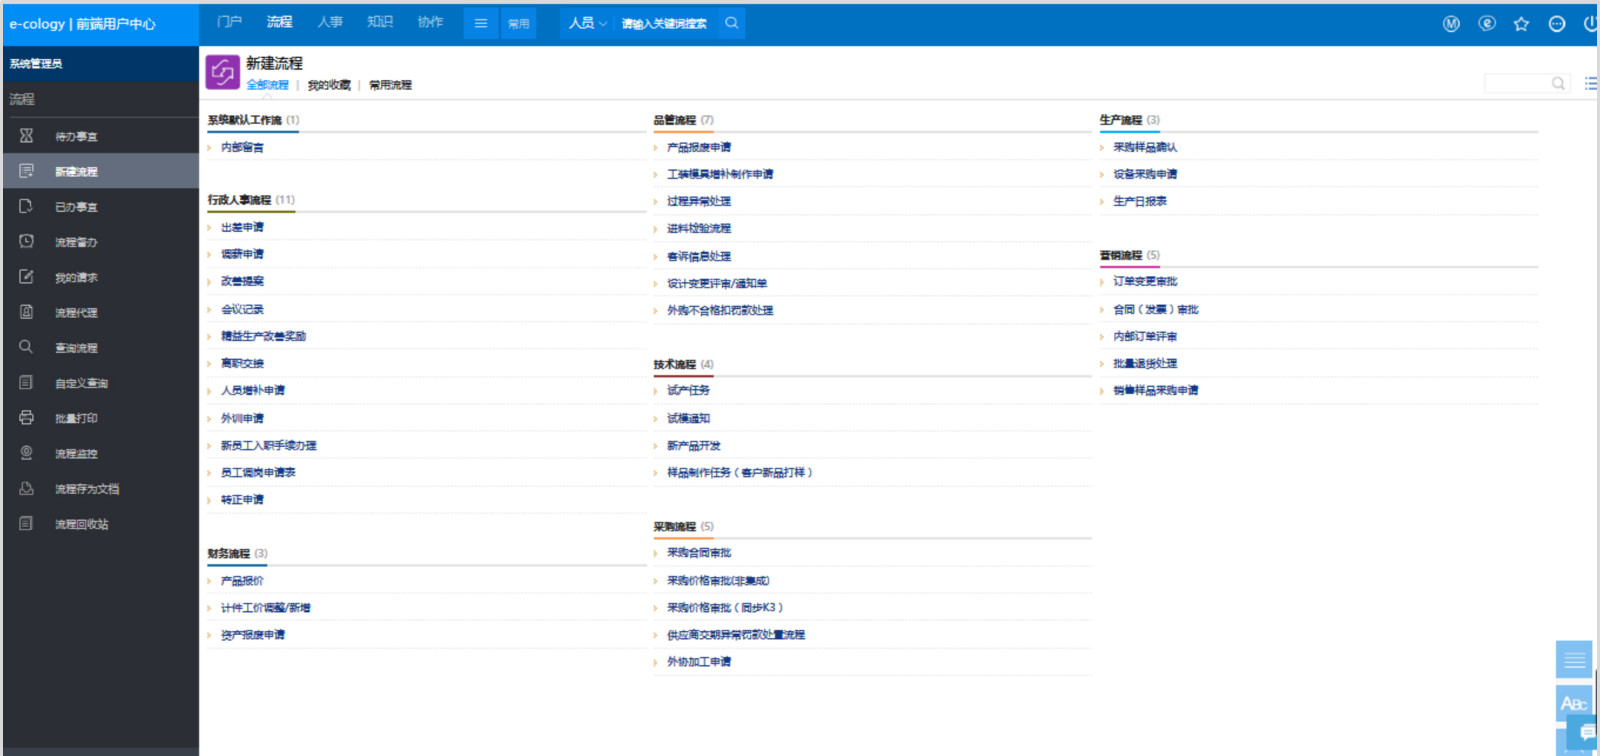The height and width of the screenshot is (756, 1600).
Task: Open the 订单变更审批 workflow link
Action: (x=1146, y=282)
